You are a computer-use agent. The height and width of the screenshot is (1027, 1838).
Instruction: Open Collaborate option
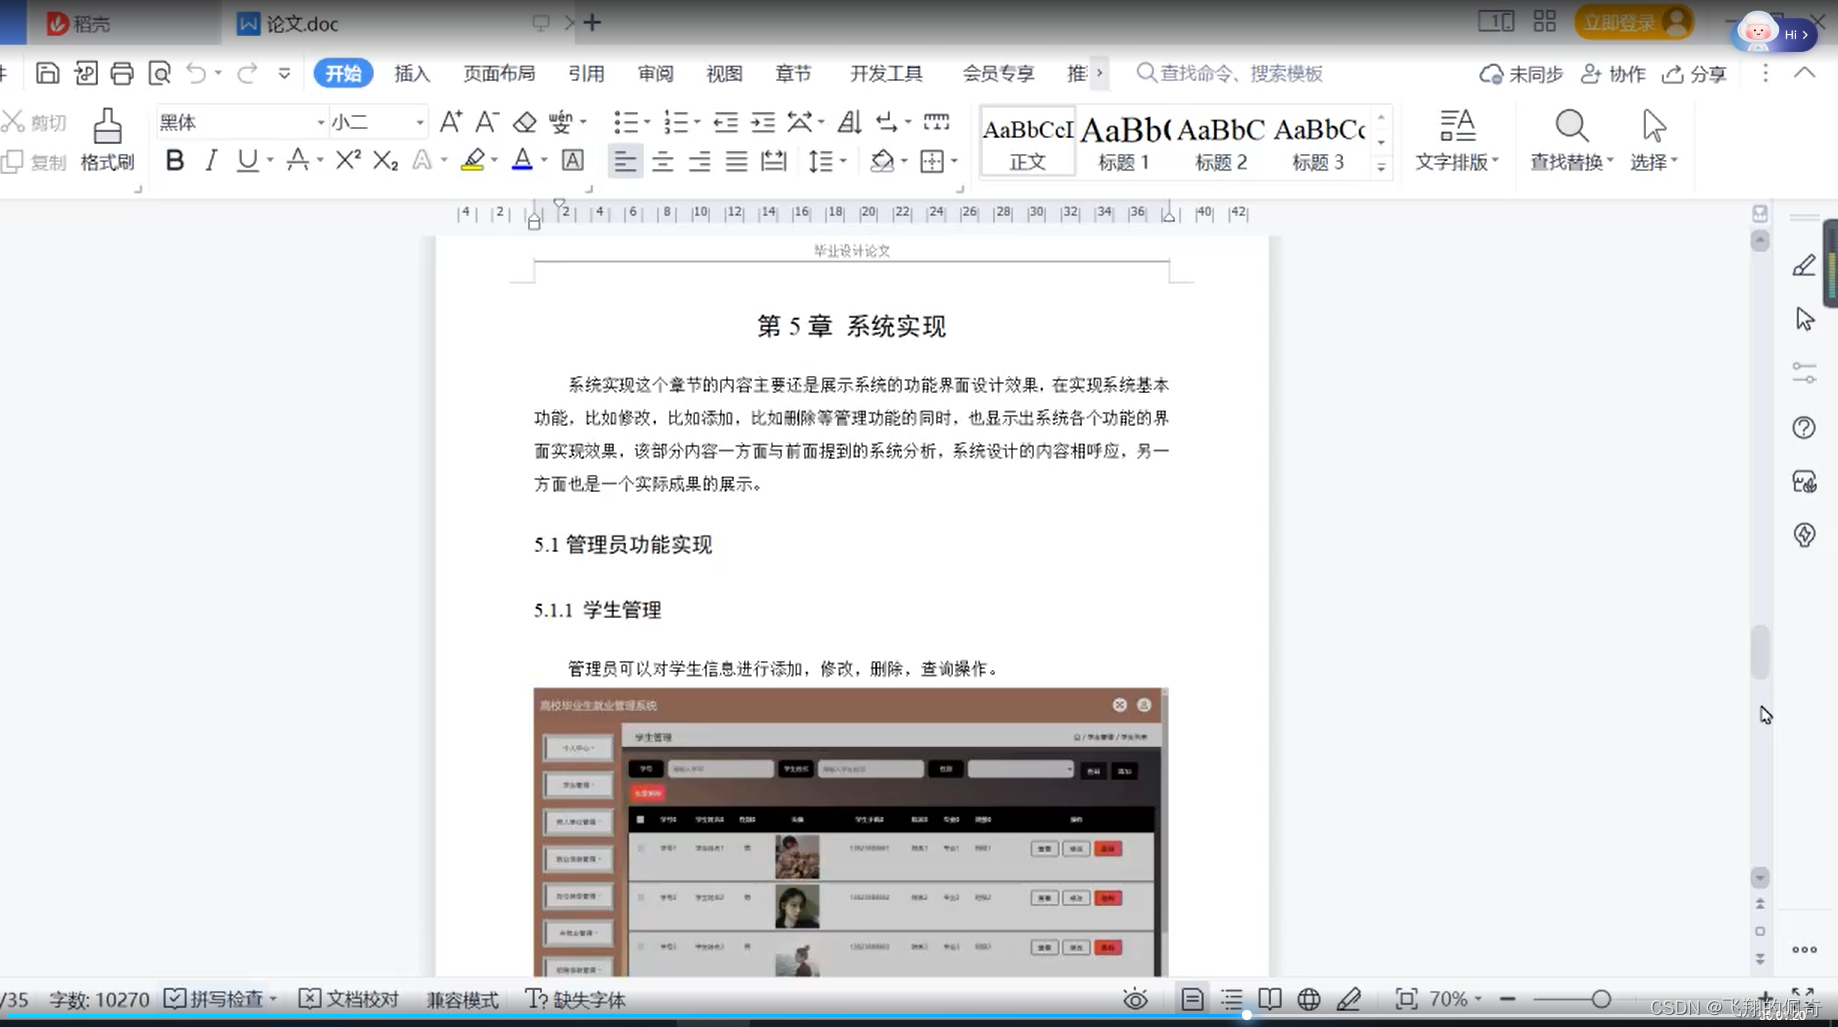tap(1613, 74)
